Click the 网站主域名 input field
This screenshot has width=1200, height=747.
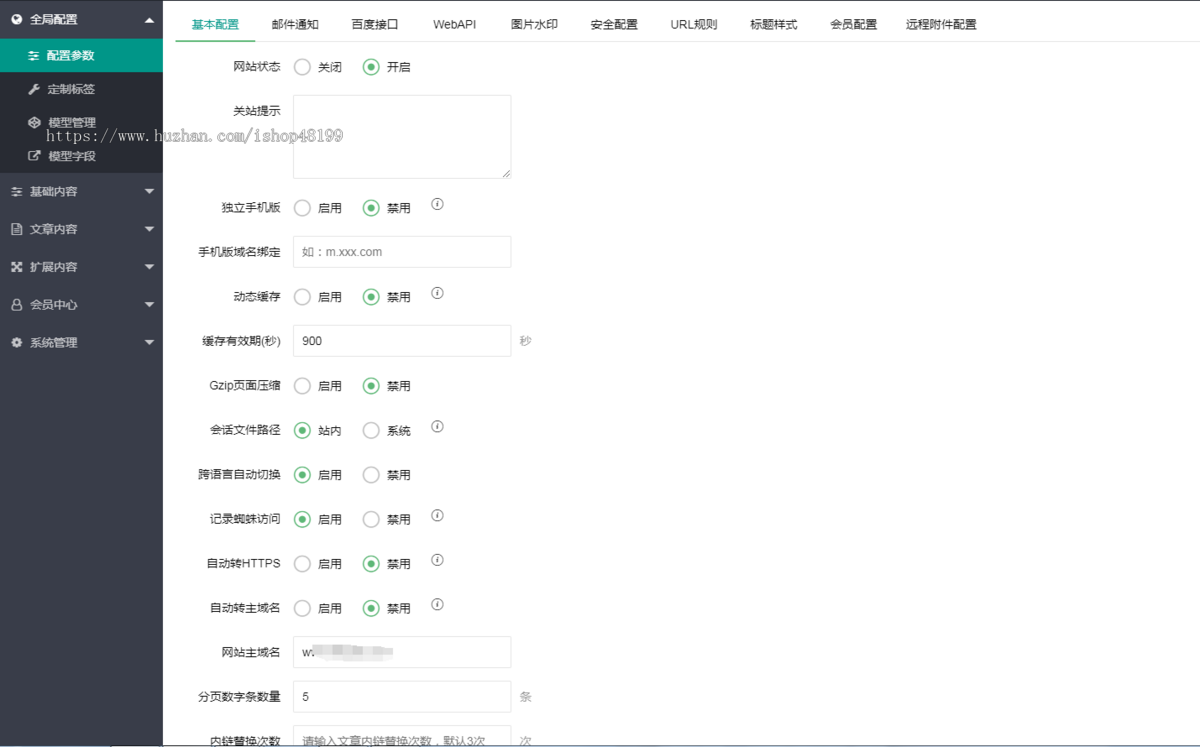coord(402,652)
